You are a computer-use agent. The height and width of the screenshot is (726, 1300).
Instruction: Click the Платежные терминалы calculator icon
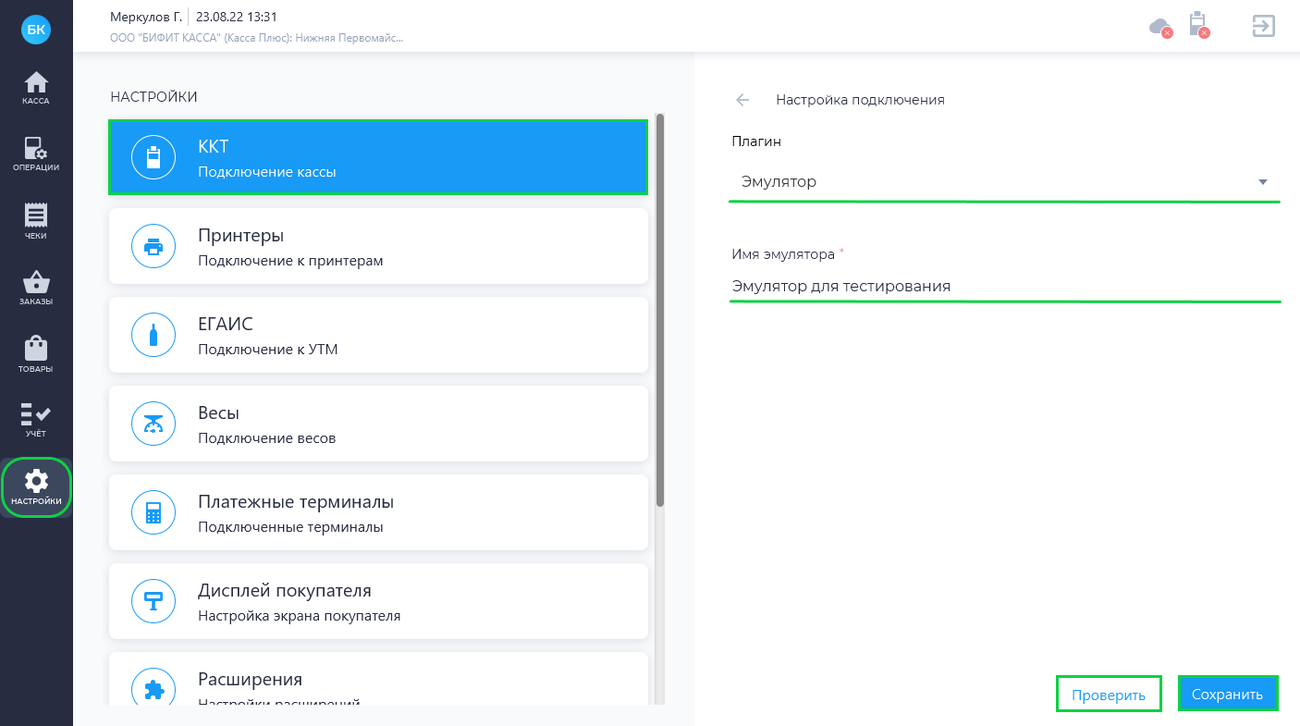153,514
